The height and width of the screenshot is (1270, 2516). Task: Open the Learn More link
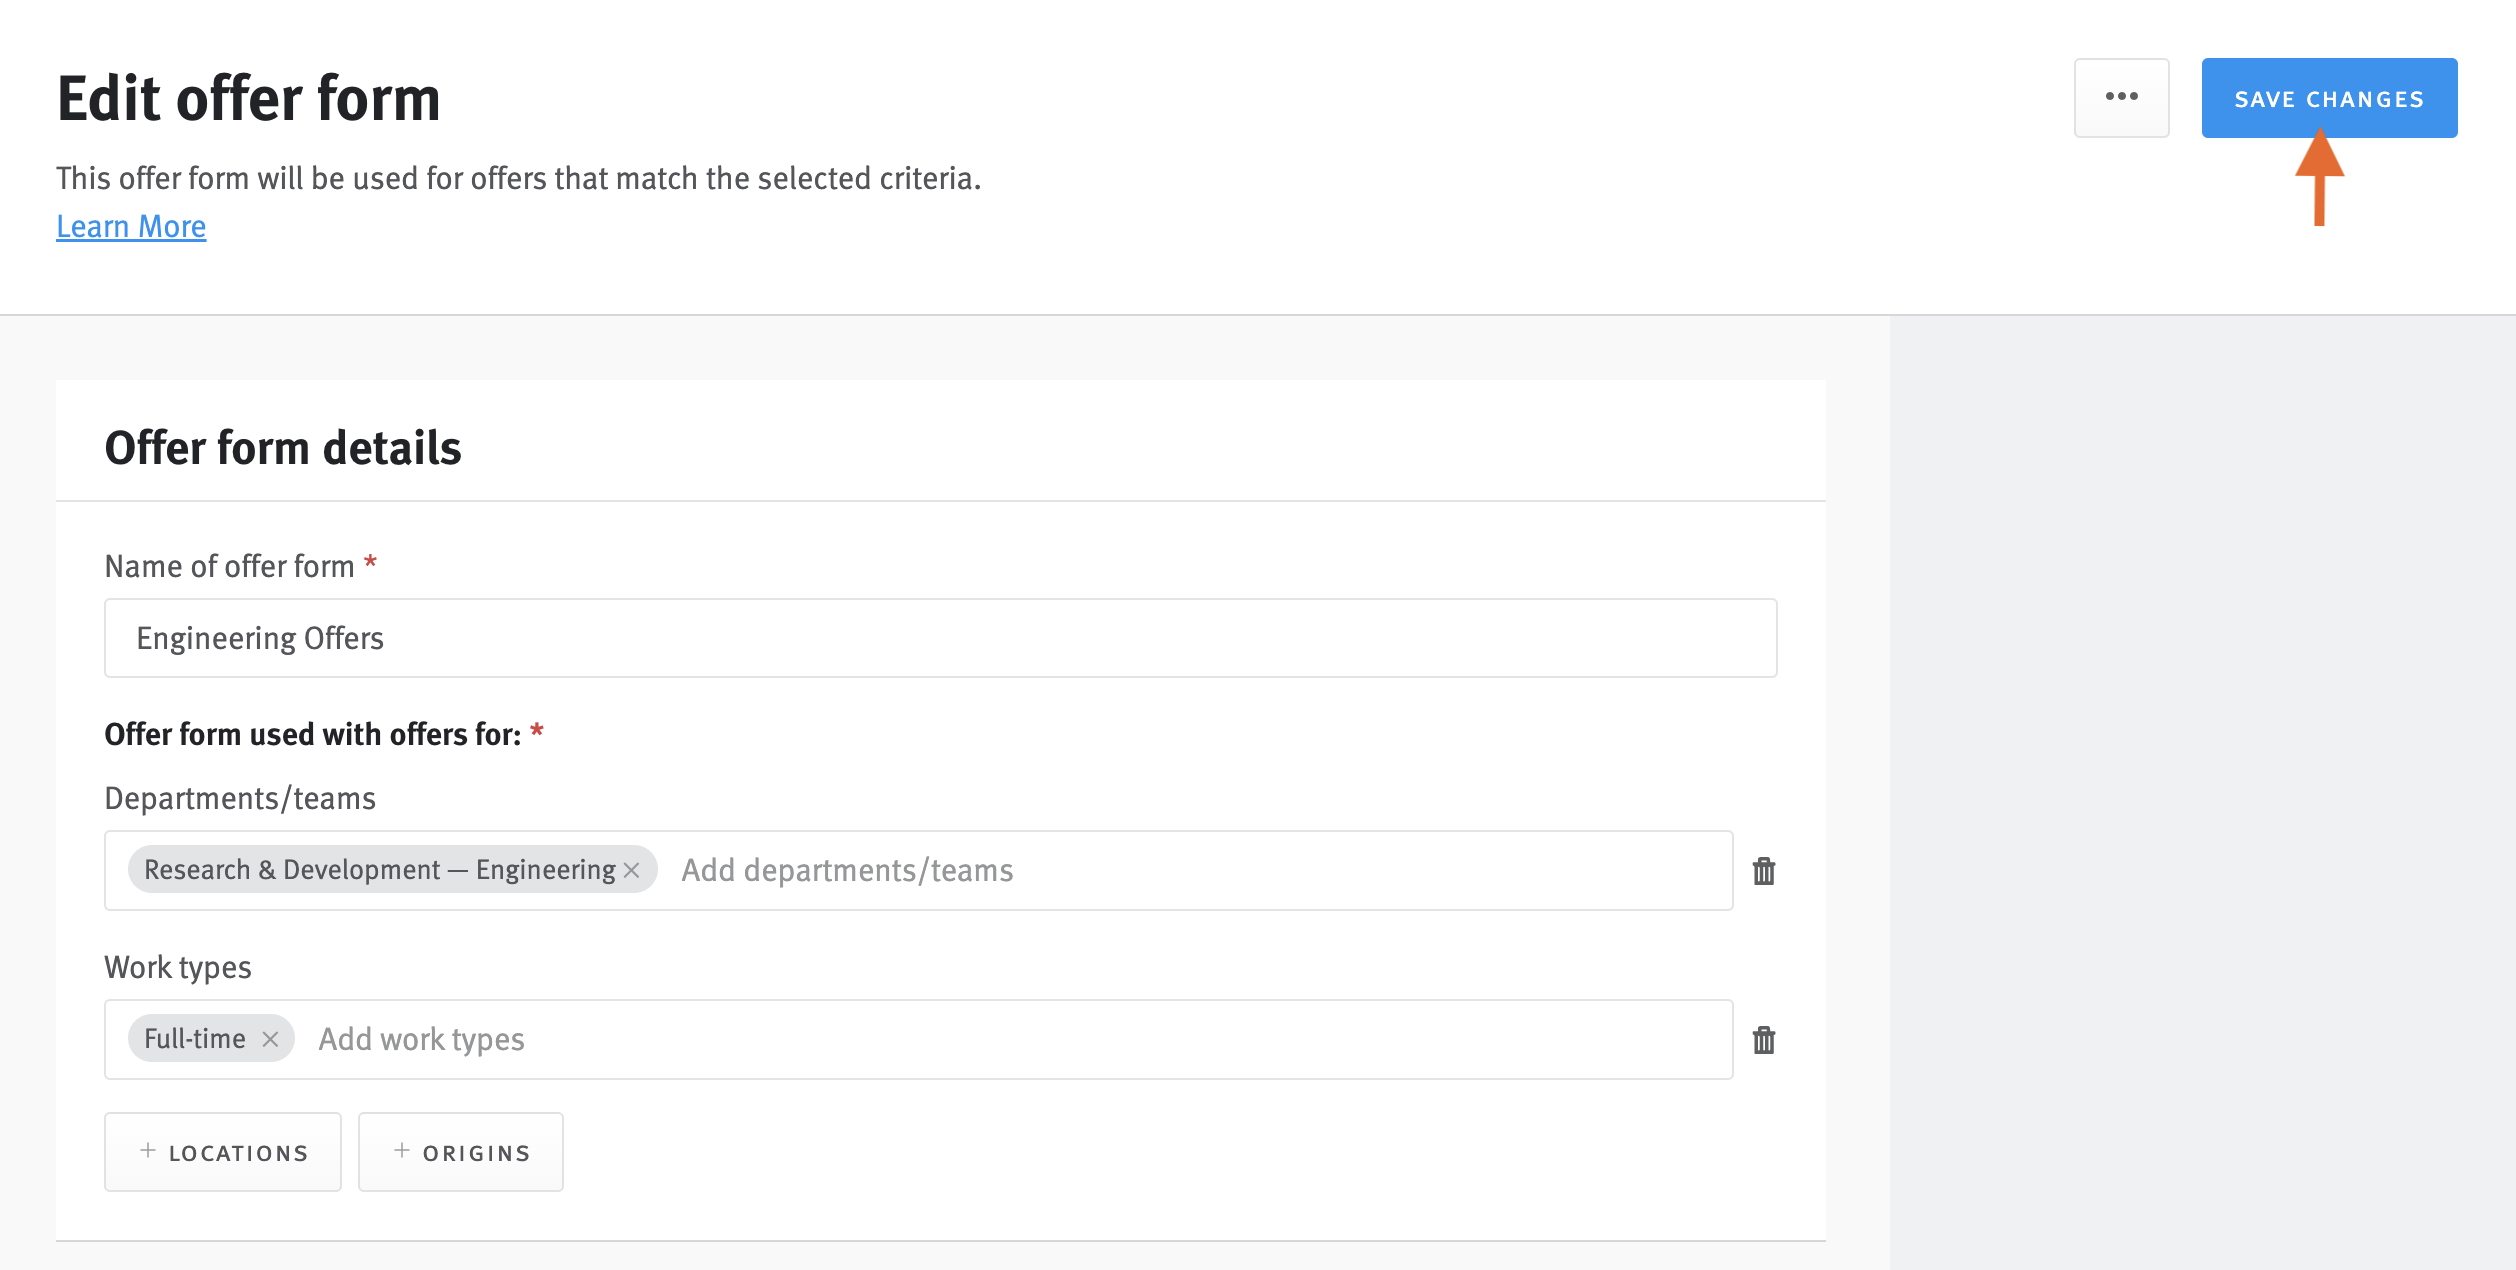[x=131, y=226]
